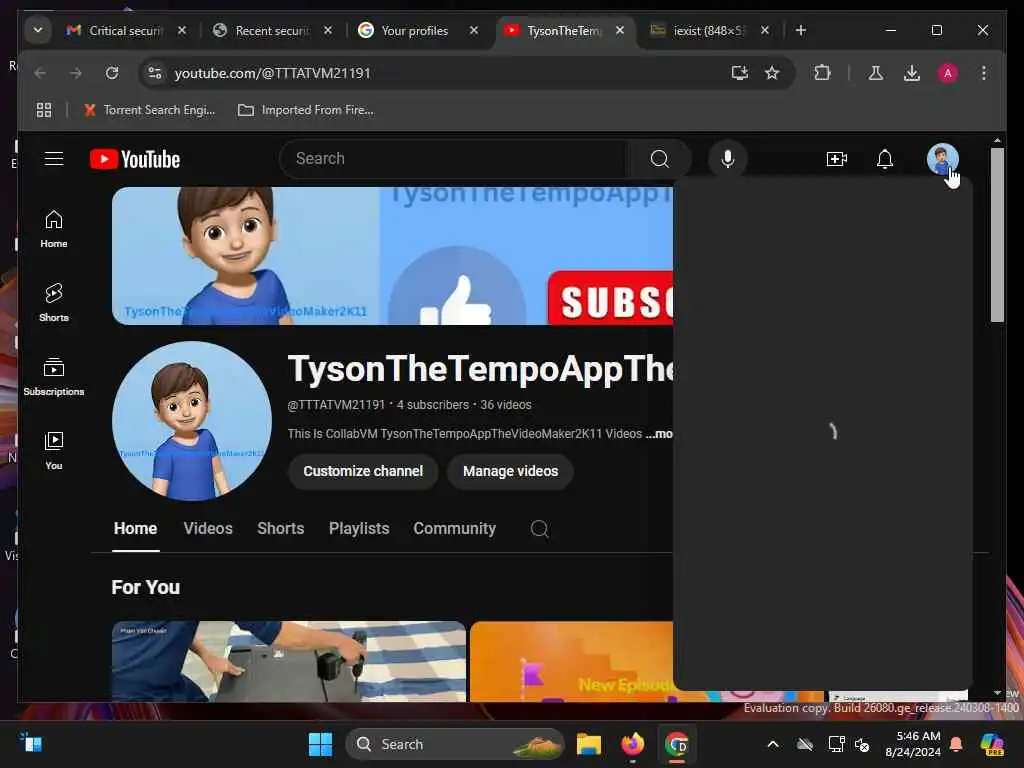The image size is (1024, 768).
Task: Open You in YouTube sidebar
Action: [54, 451]
